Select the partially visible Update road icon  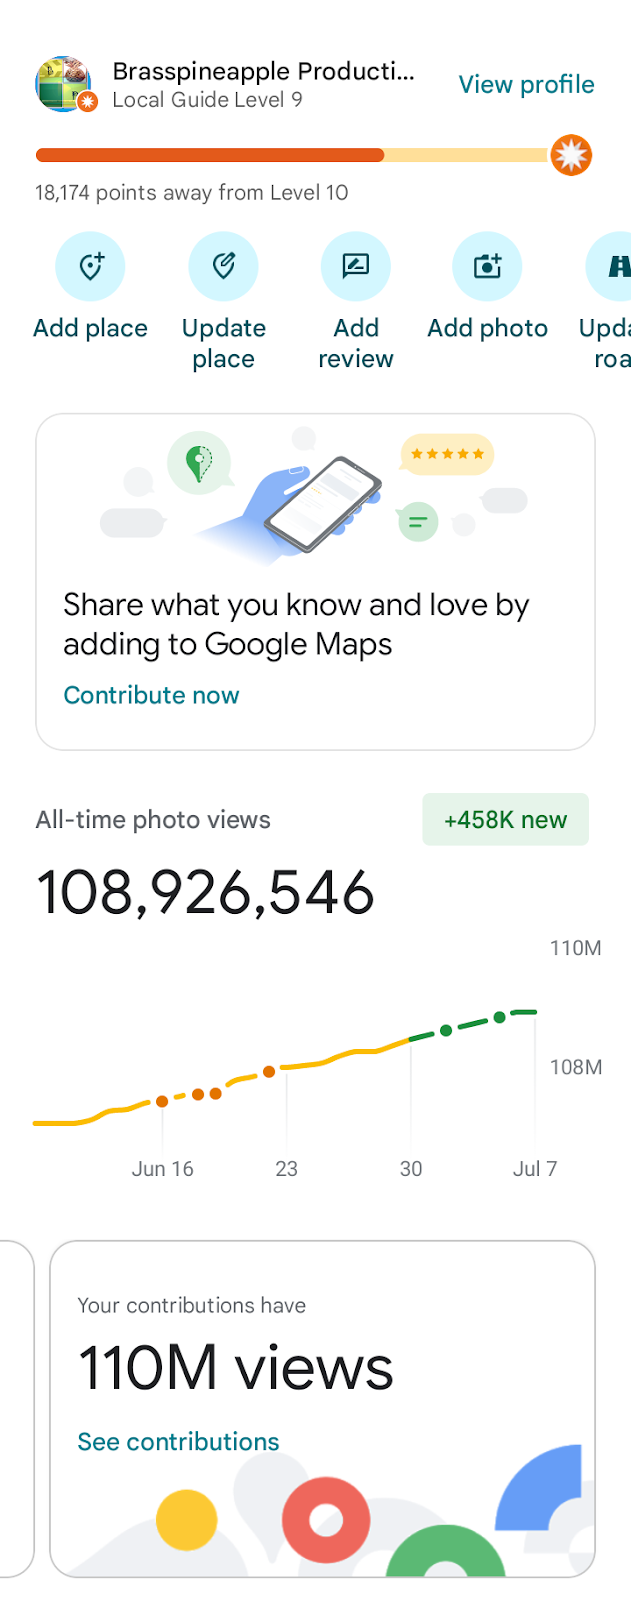coord(609,266)
